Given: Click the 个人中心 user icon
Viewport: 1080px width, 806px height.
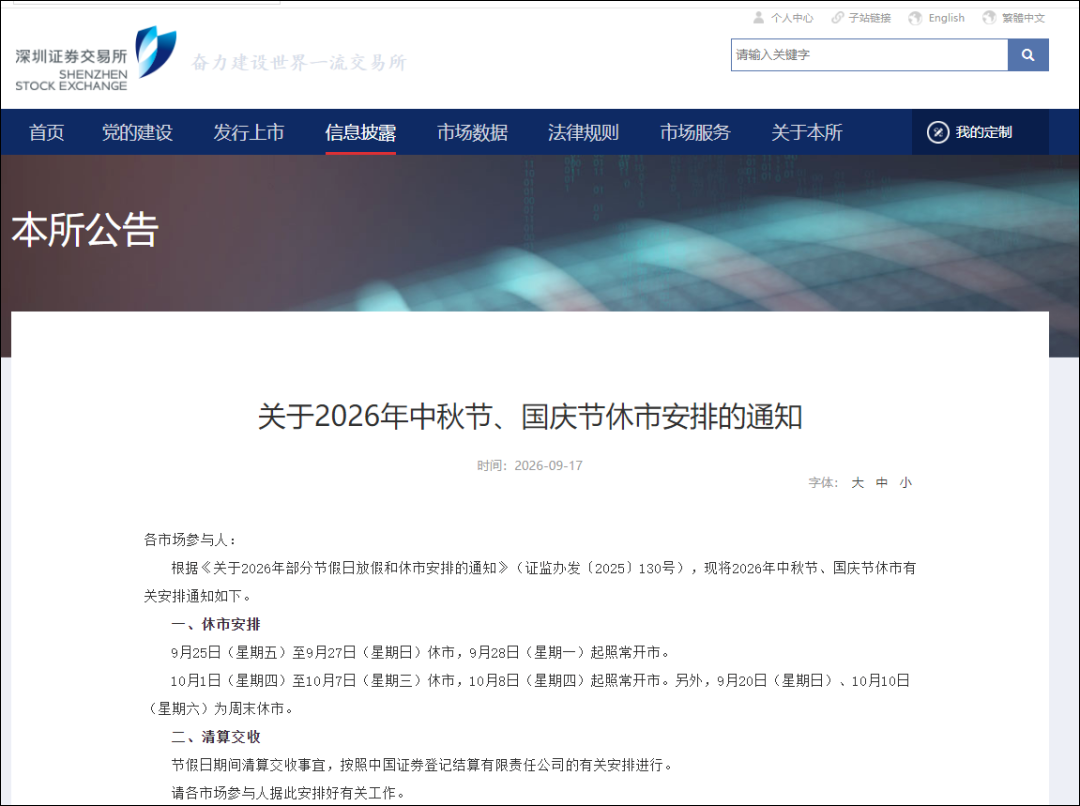Looking at the screenshot, I should point(758,18).
